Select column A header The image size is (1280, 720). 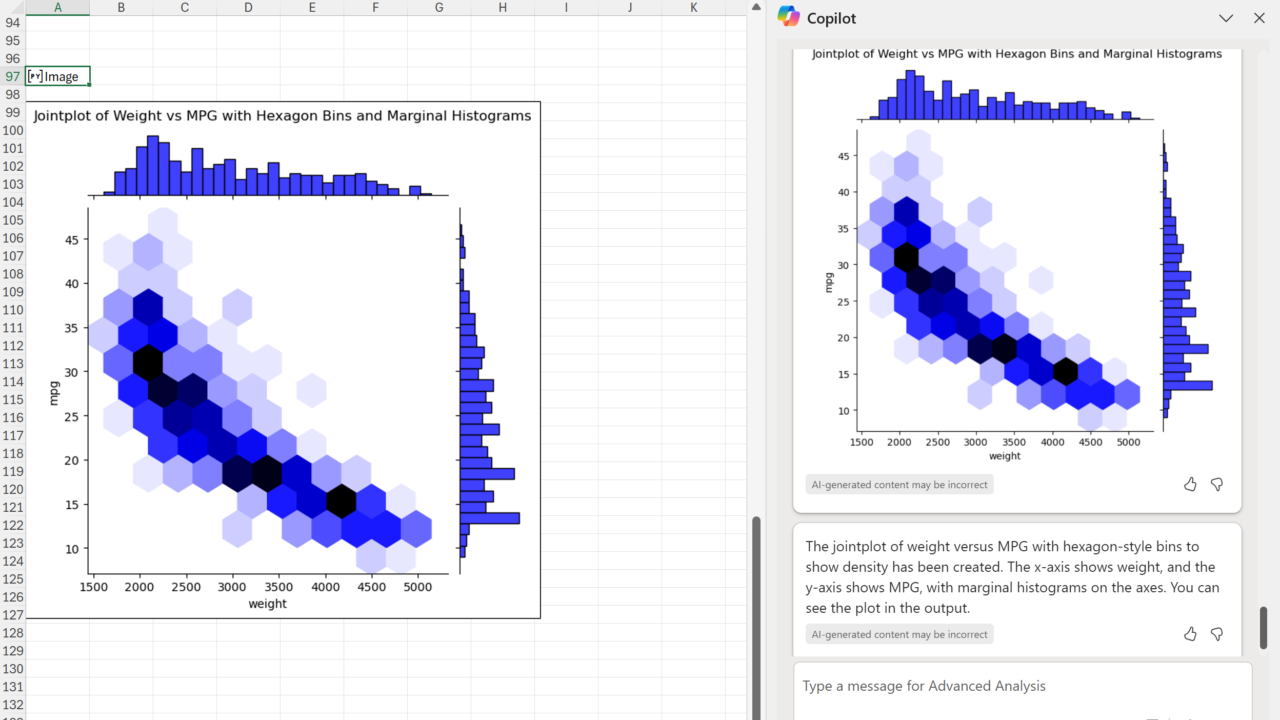(57, 8)
